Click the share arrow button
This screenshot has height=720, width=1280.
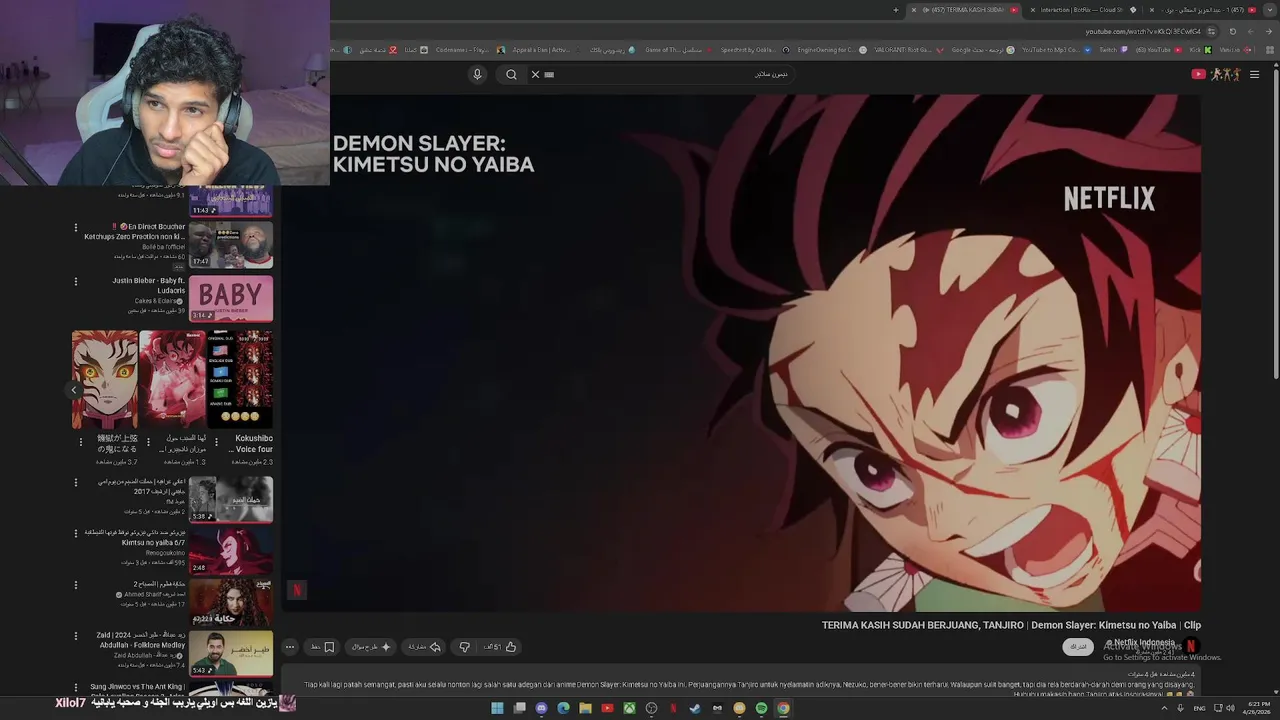click(x=424, y=647)
